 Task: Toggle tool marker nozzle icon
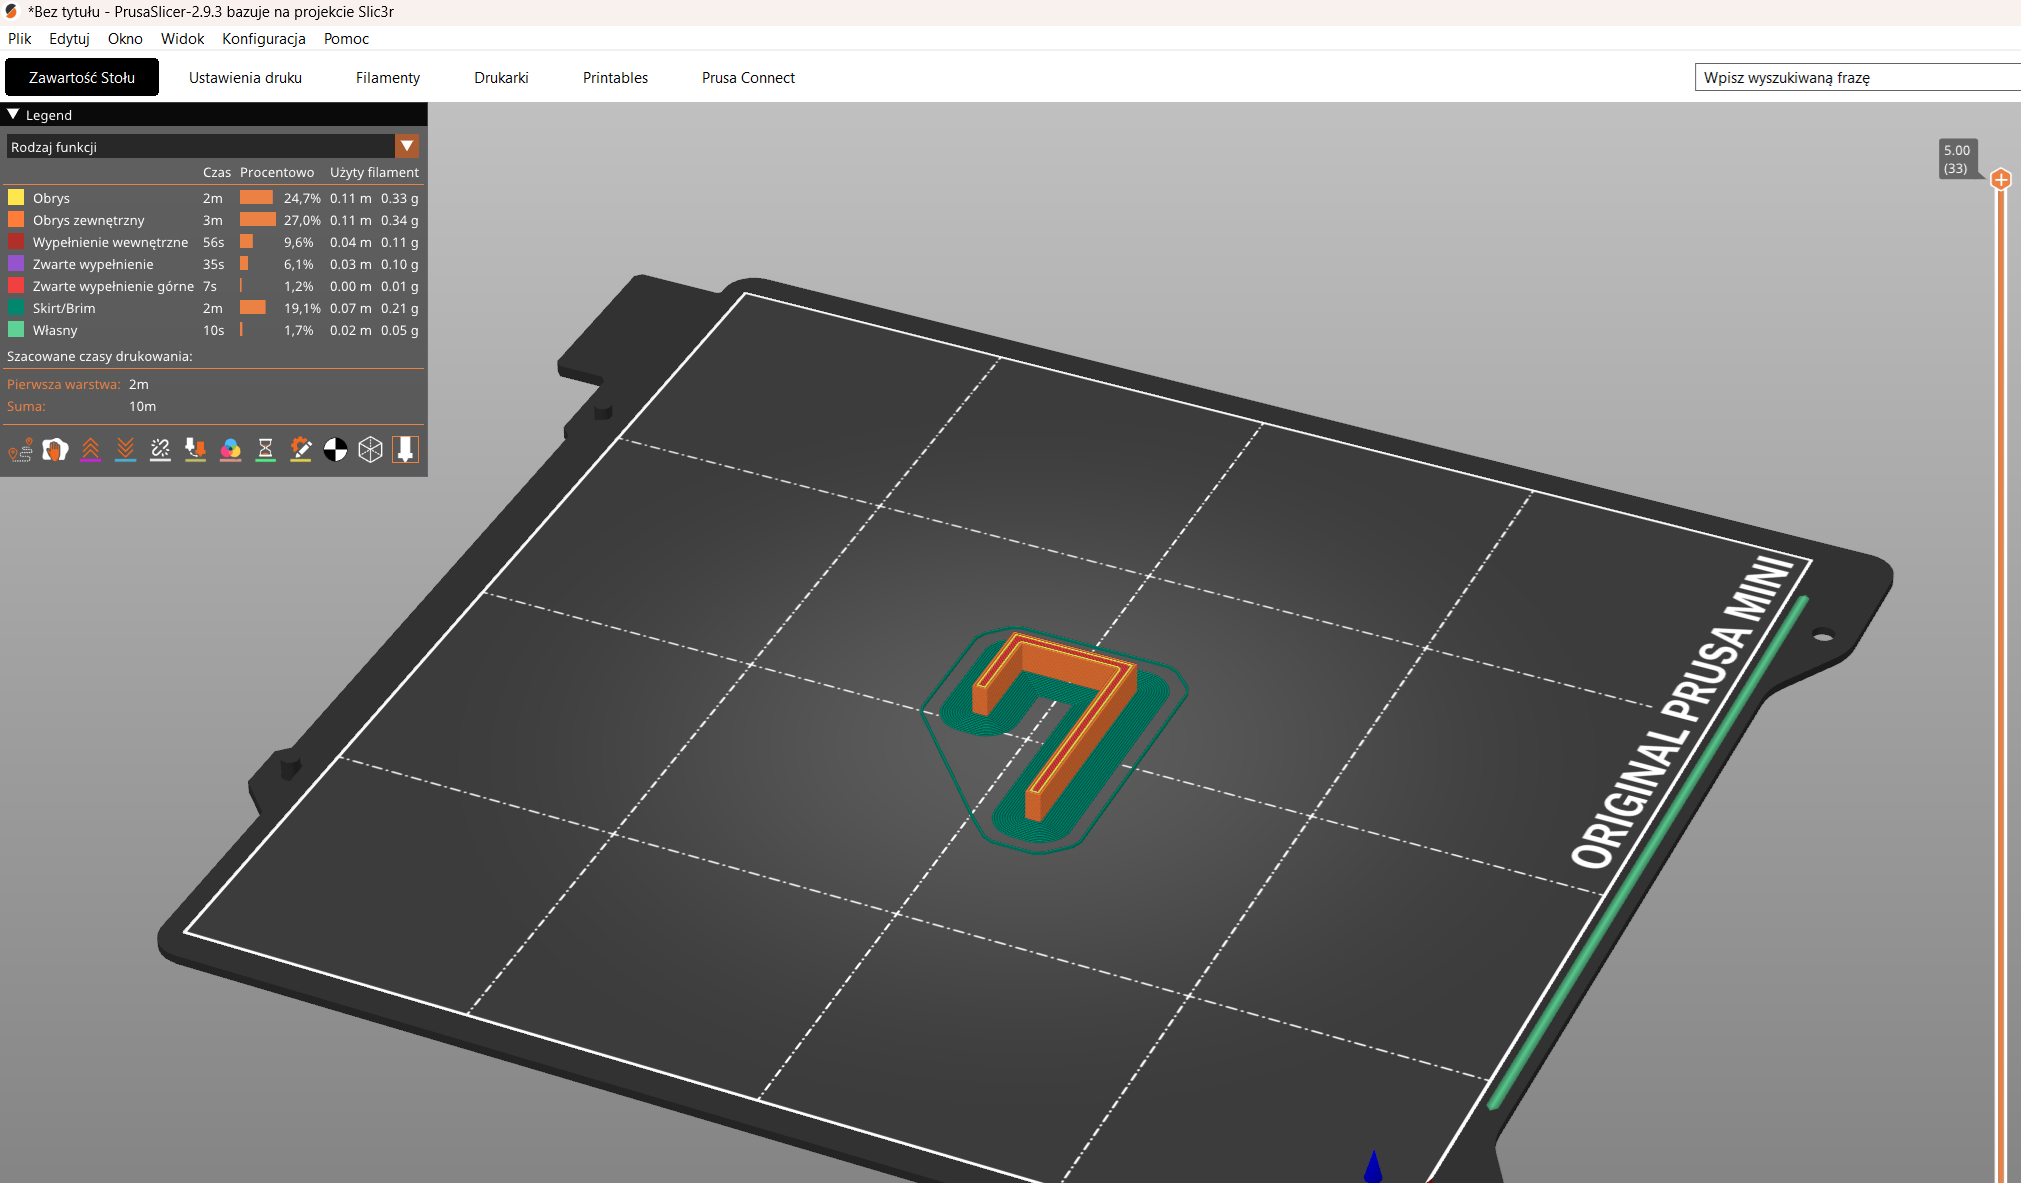pyautogui.click(x=405, y=450)
